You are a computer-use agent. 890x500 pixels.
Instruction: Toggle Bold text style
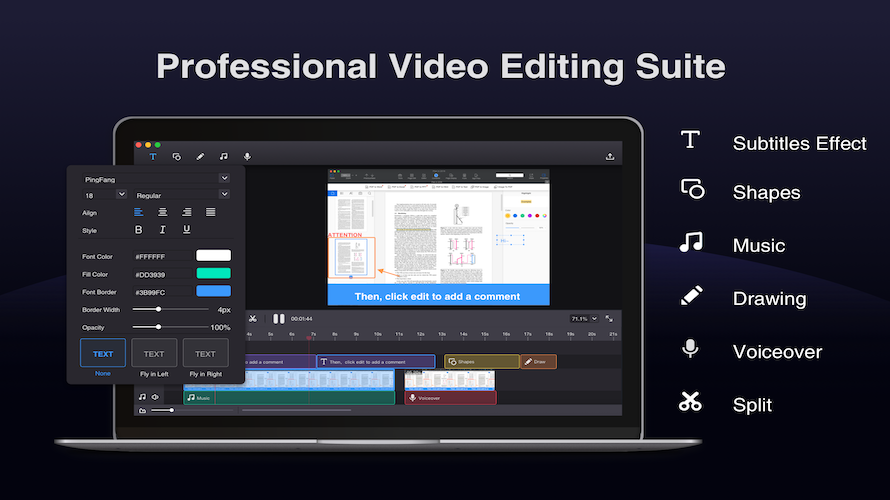139,230
